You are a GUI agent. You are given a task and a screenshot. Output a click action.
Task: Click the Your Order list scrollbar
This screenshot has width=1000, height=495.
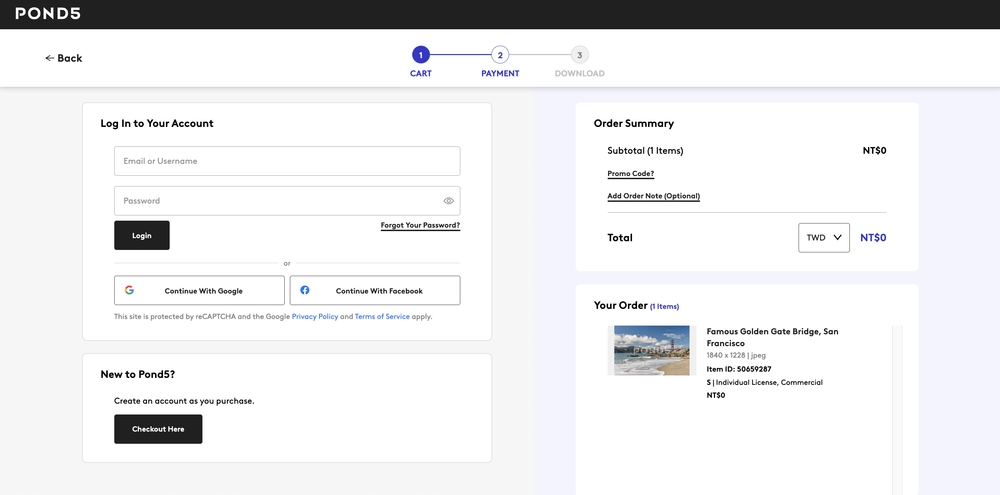(897, 410)
